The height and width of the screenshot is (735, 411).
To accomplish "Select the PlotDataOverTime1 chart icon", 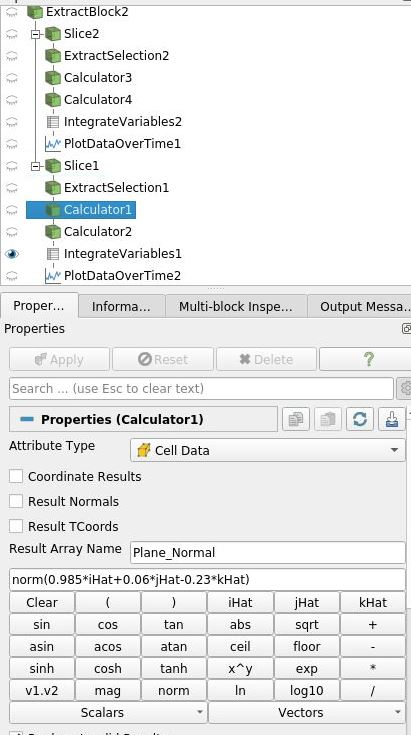I will 53,143.
